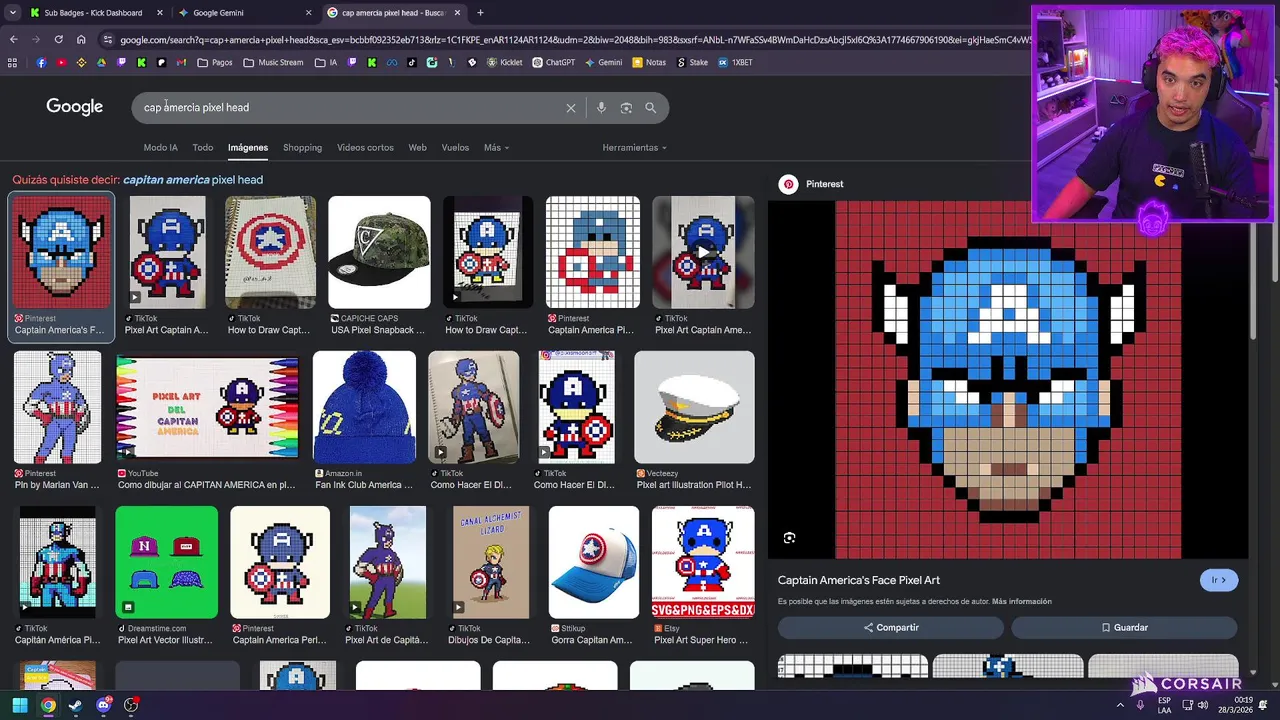Search inside the previewed image with the lens icon
The height and width of the screenshot is (720, 1280).
pyautogui.click(x=789, y=538)
